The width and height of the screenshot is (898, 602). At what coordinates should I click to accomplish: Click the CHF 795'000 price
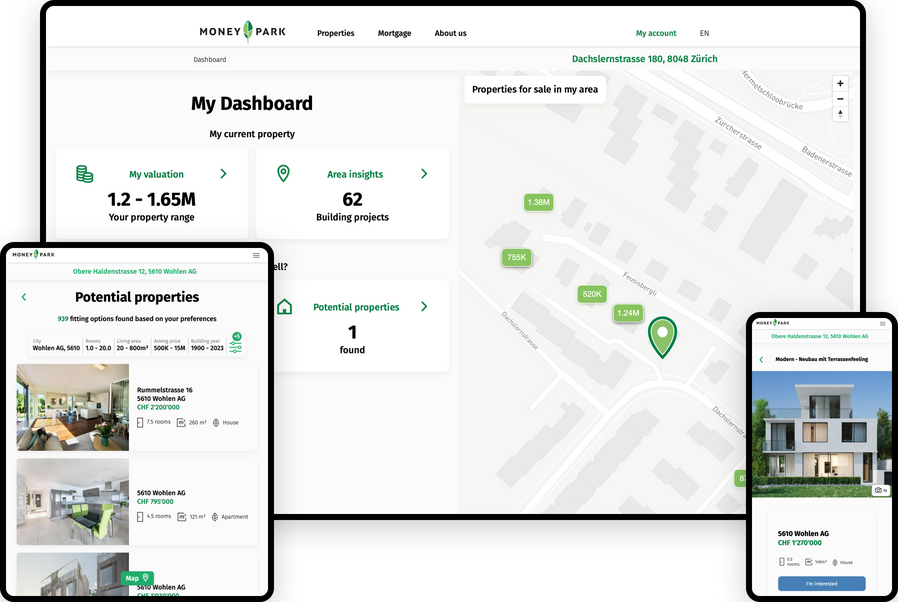pyautogui.click(x=155, y=501)
